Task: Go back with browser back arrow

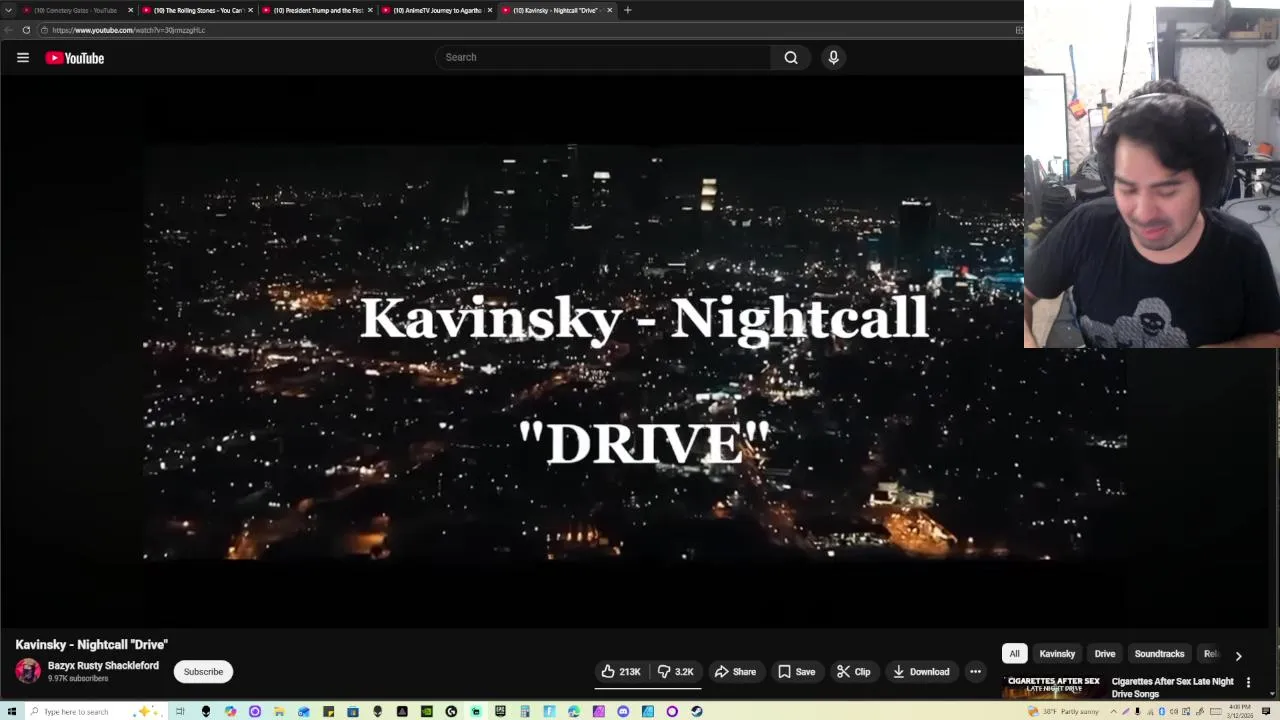Action: click(8, 30)
